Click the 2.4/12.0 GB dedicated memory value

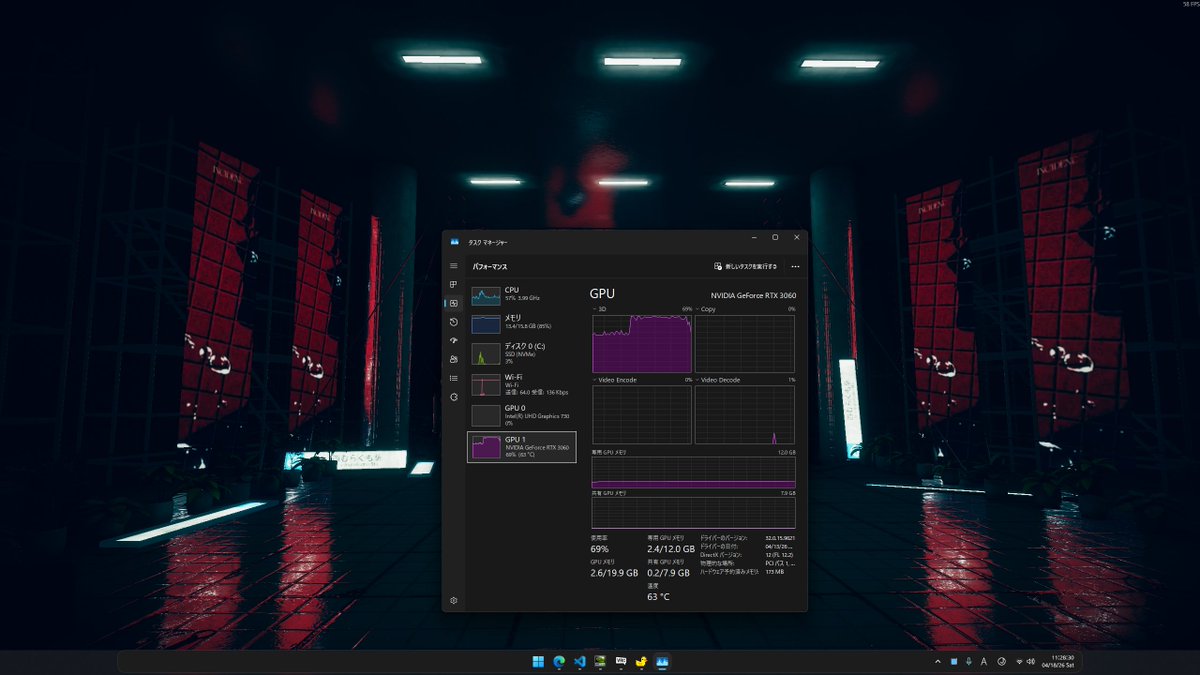[669, 549]
